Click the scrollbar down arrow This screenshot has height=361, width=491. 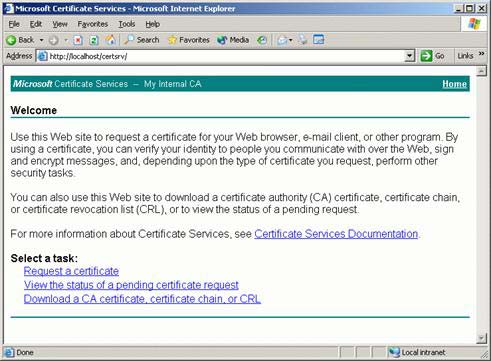point(481,339)
